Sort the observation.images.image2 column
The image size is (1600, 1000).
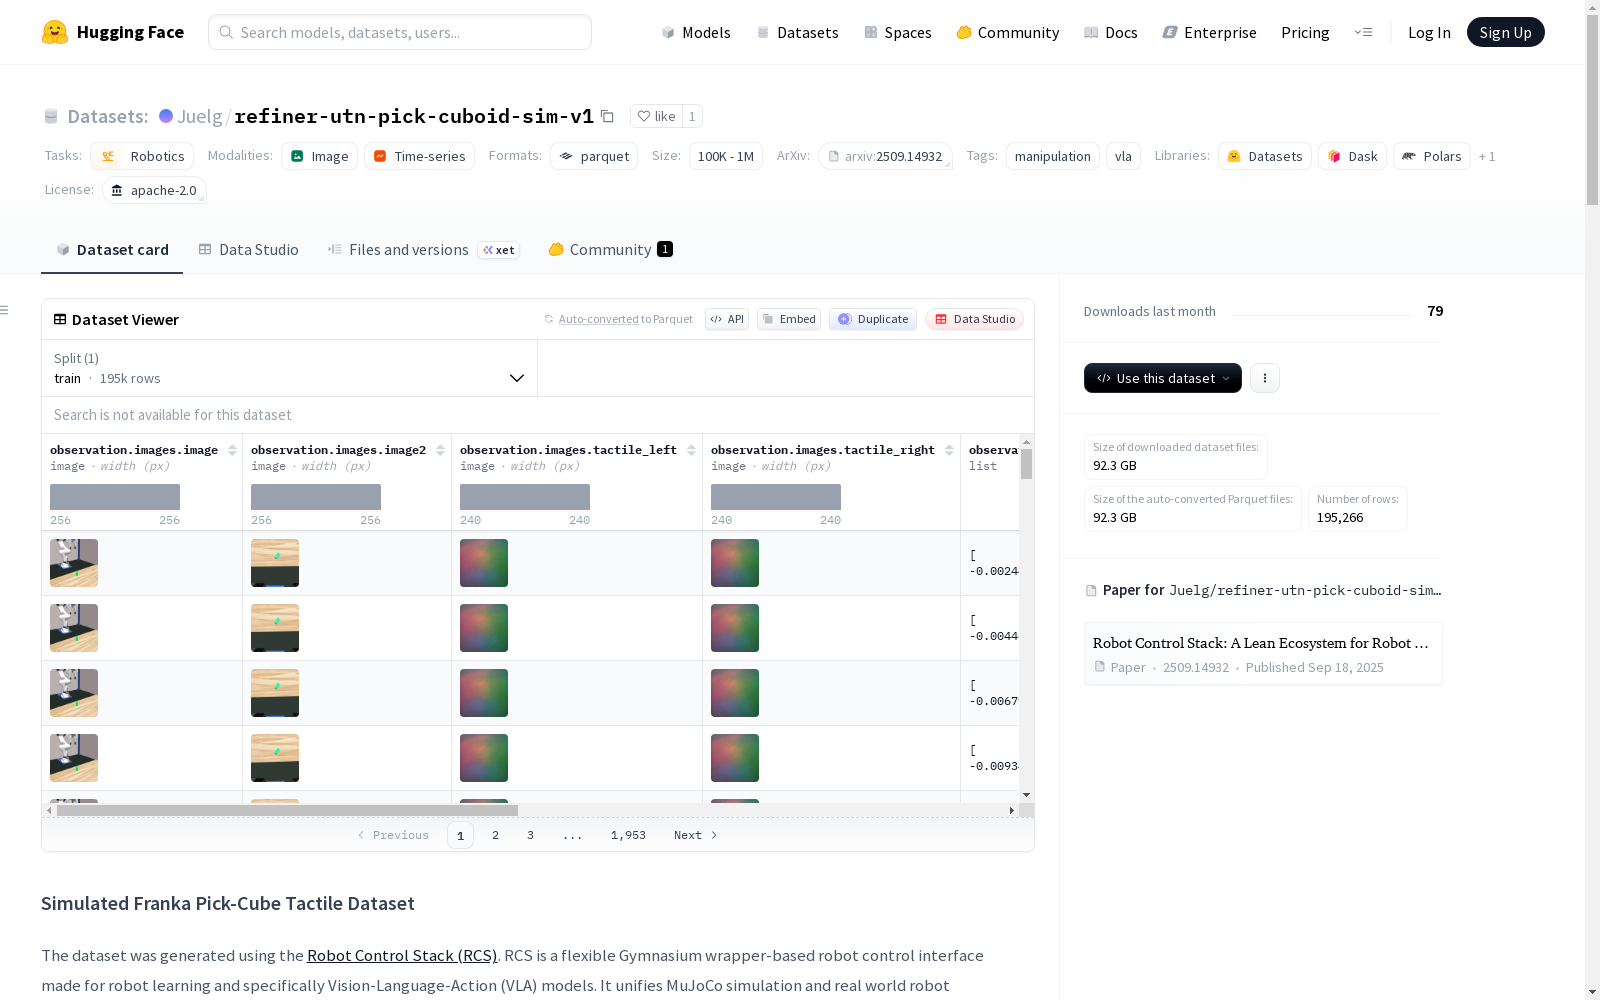[x=440, y=450]
